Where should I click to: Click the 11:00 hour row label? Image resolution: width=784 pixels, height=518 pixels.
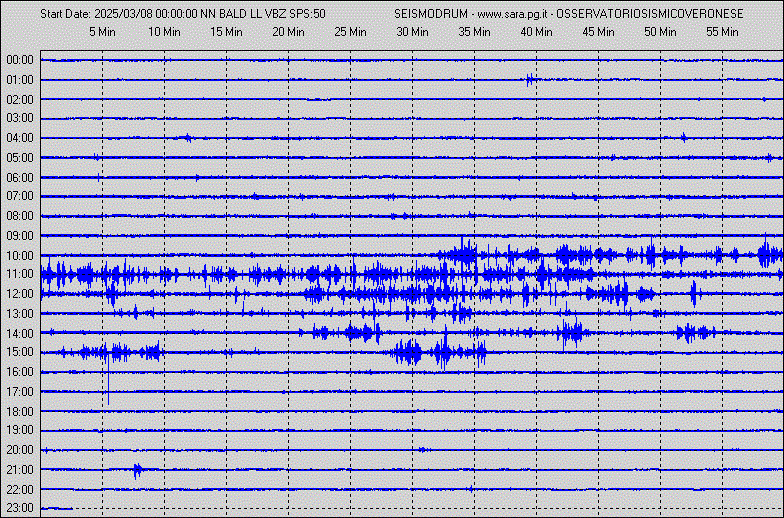pos(20,274)
